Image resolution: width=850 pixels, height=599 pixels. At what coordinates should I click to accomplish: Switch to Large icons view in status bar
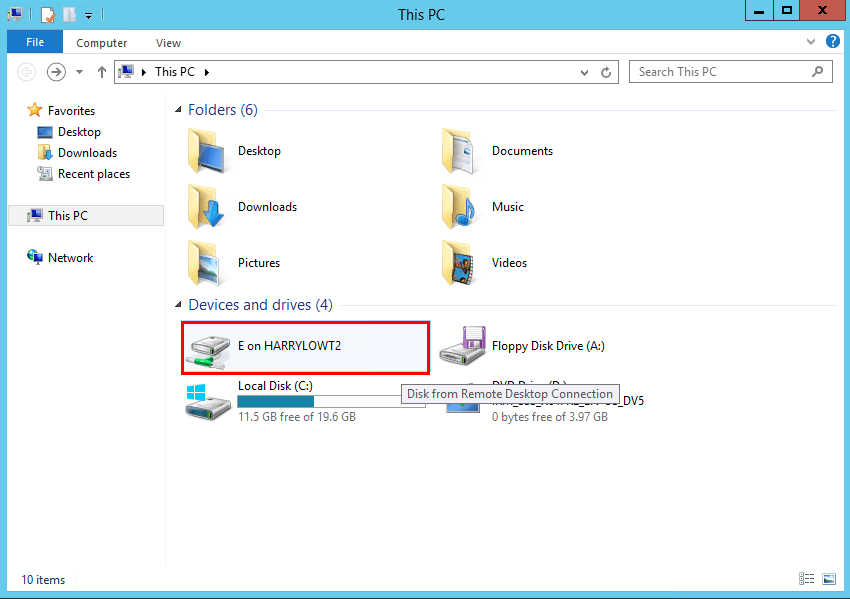tap(829, 579)
